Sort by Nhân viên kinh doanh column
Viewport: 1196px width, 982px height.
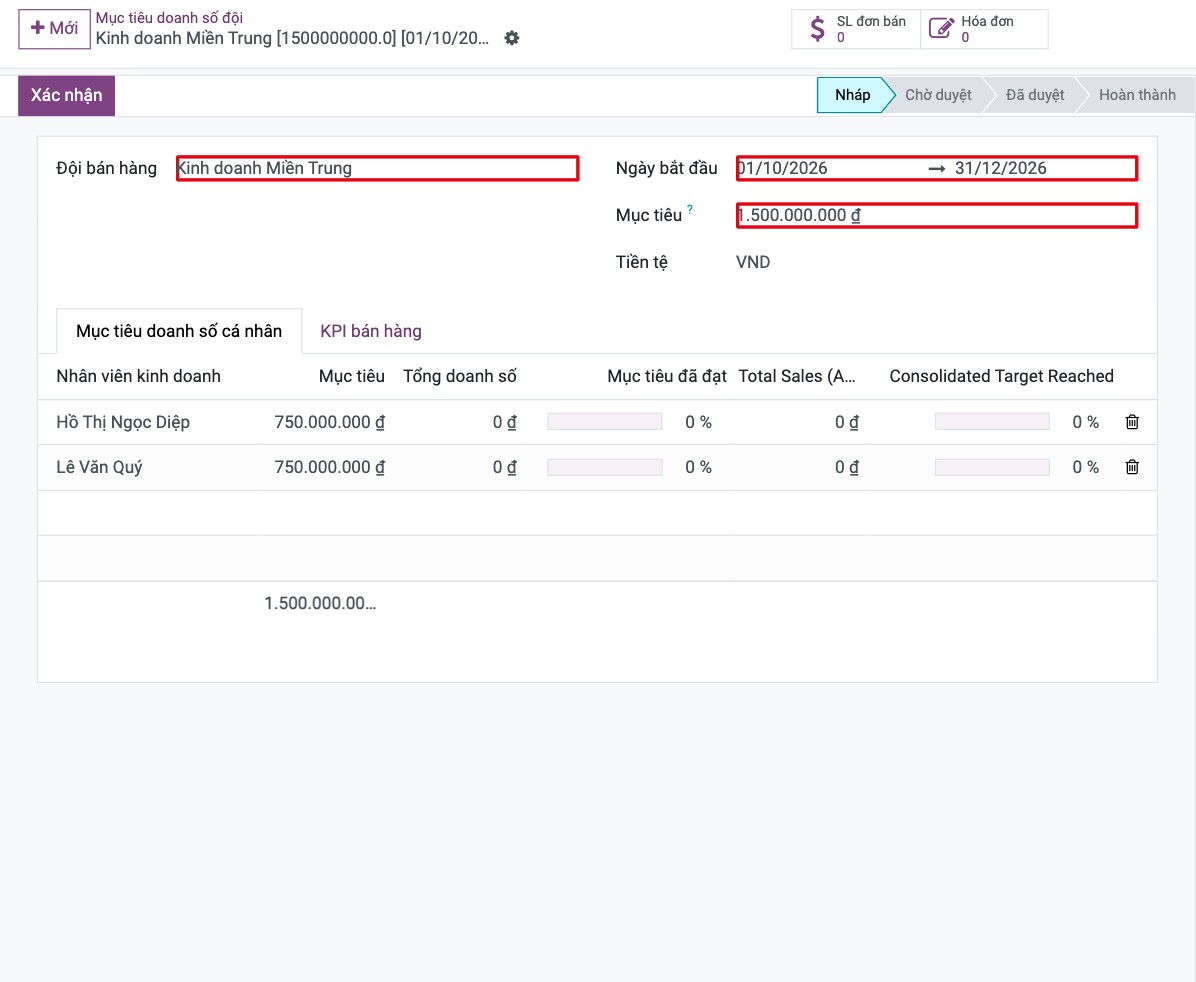(x=139, y=376)
